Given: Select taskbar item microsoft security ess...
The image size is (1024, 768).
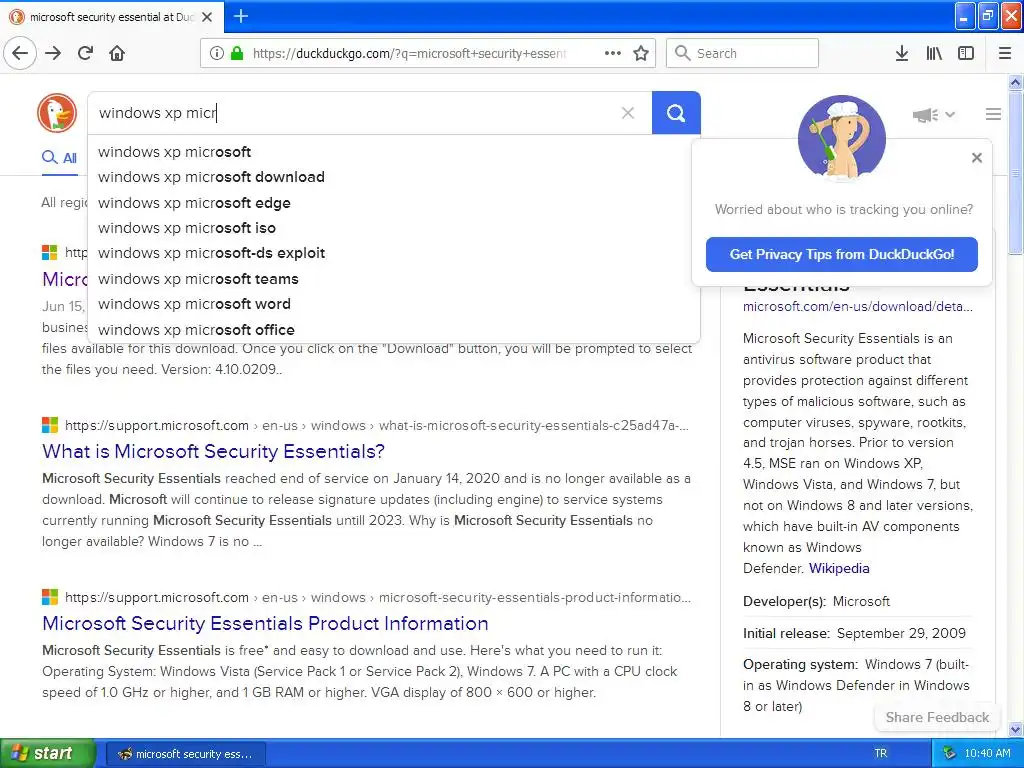Looking at the screenshot, I should [x=185, y=754].
